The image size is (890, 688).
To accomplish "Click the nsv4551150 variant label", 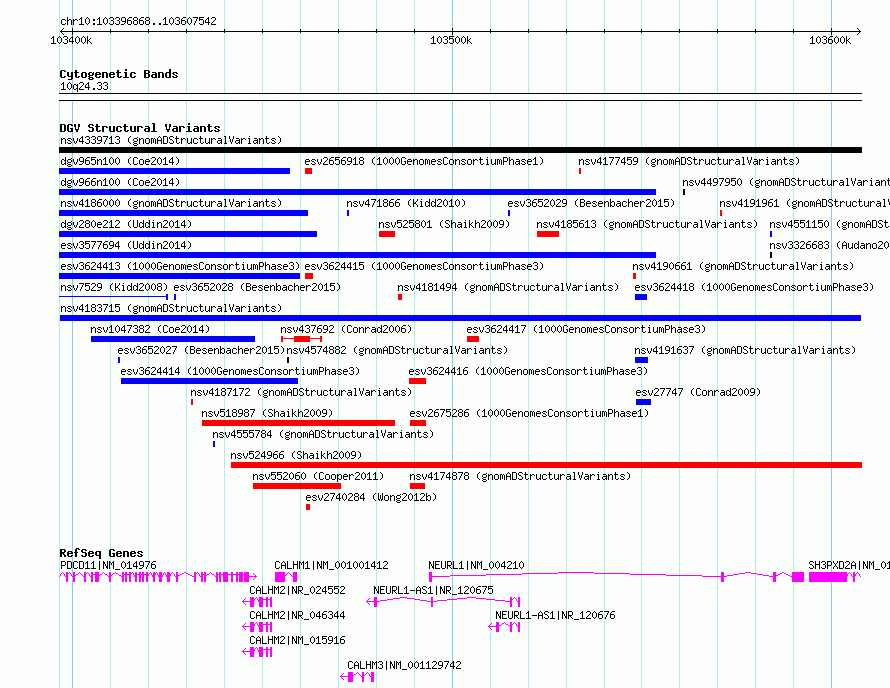I will (829, 224).
